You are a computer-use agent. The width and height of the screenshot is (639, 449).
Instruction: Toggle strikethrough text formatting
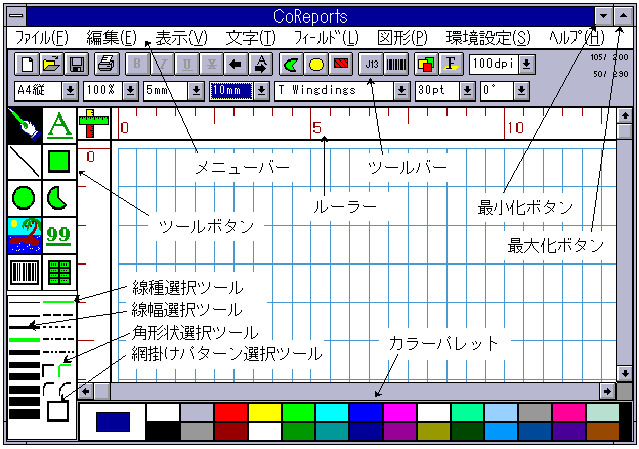pos(212,64)
